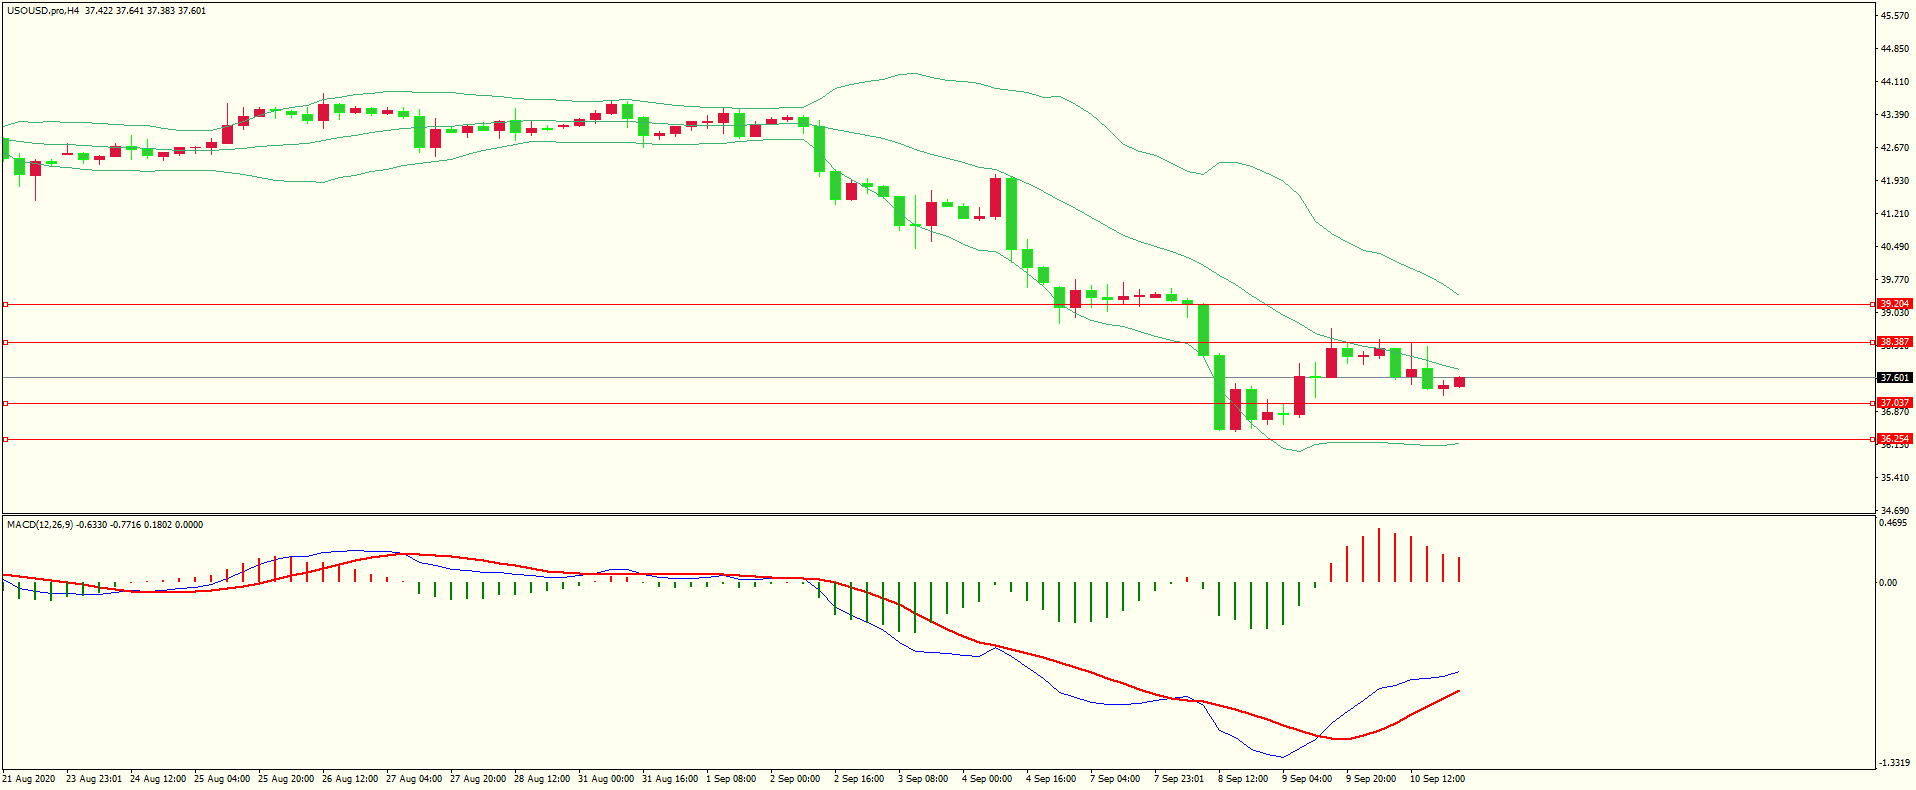Select the left anchor of the 38.387 line
The height and width of the screenshot is (790, 1916).
[x=5, y=342]
